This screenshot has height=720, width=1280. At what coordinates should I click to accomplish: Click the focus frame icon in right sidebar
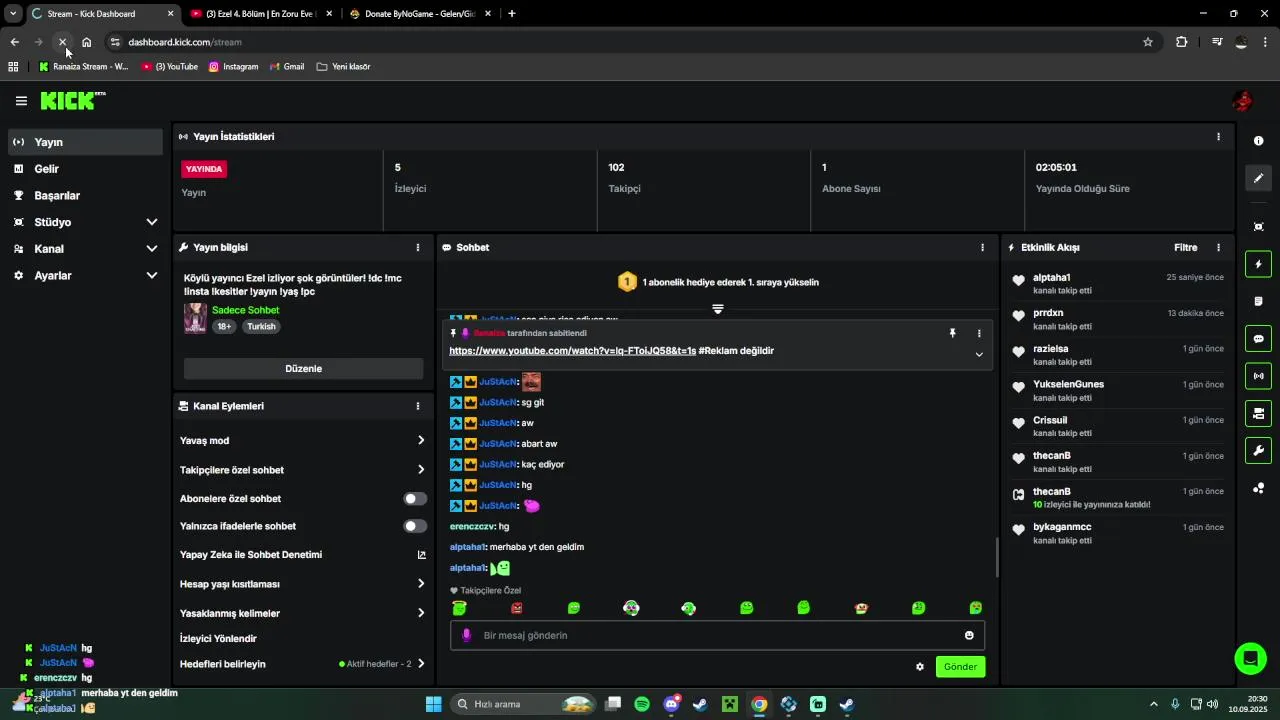[1259, 227]
